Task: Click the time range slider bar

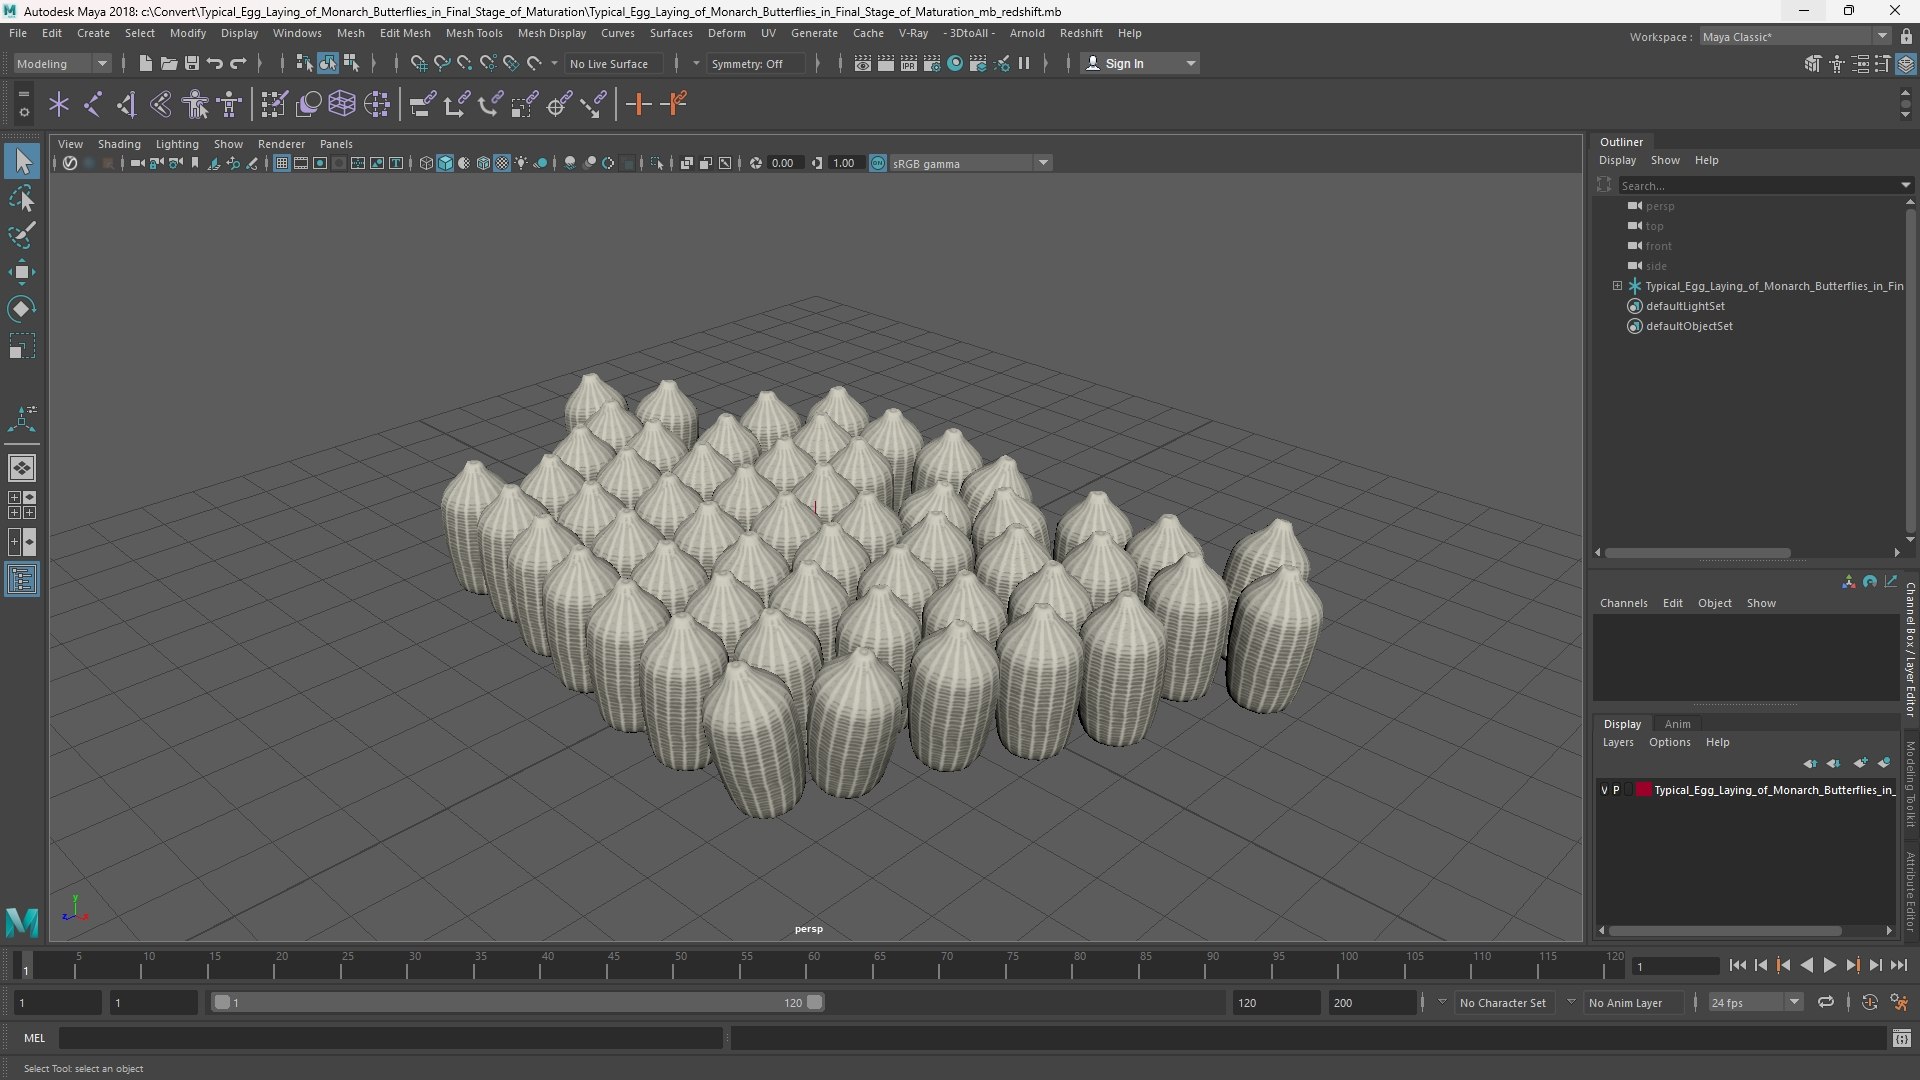Action: pyautogui.click(x=518, y=1002)
